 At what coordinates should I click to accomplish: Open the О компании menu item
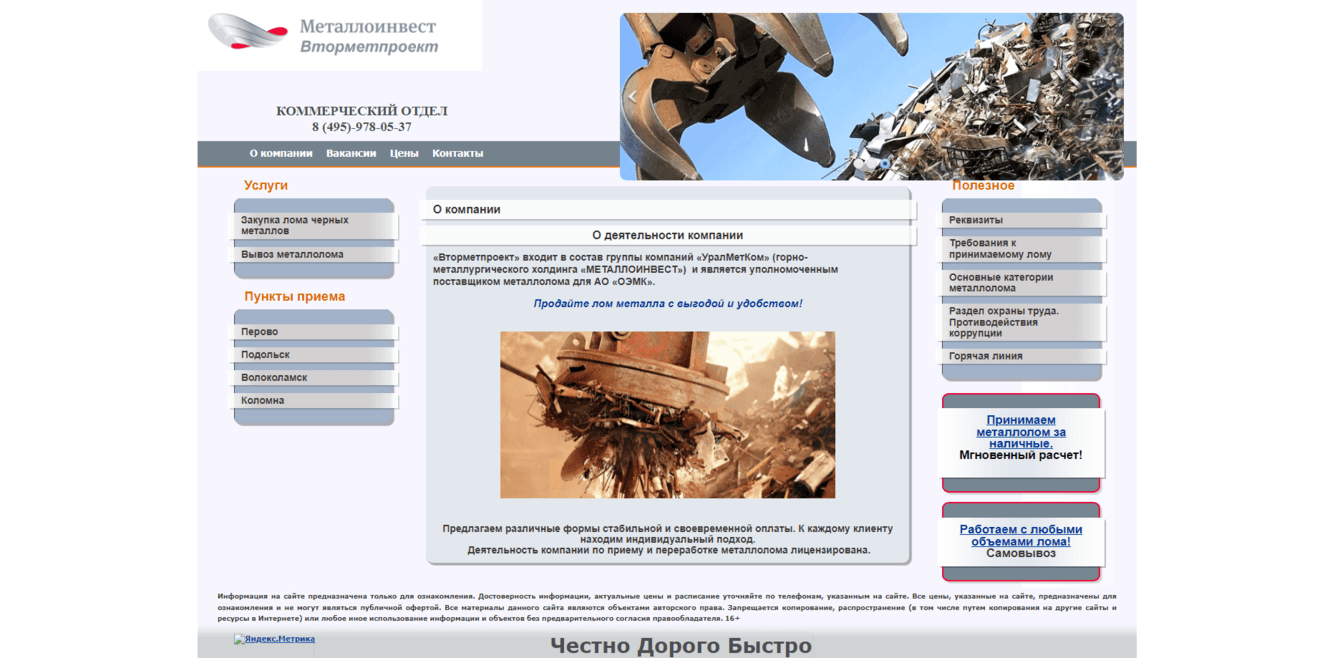click(280, 153)
